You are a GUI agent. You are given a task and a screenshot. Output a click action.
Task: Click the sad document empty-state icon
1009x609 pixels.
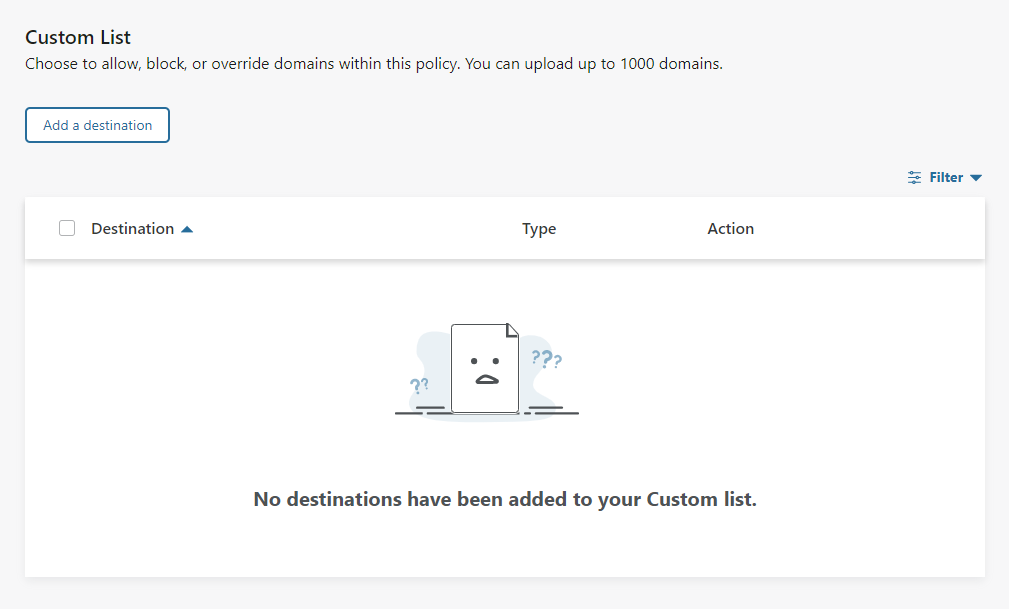pyautogui.click(x=485, y=368)
